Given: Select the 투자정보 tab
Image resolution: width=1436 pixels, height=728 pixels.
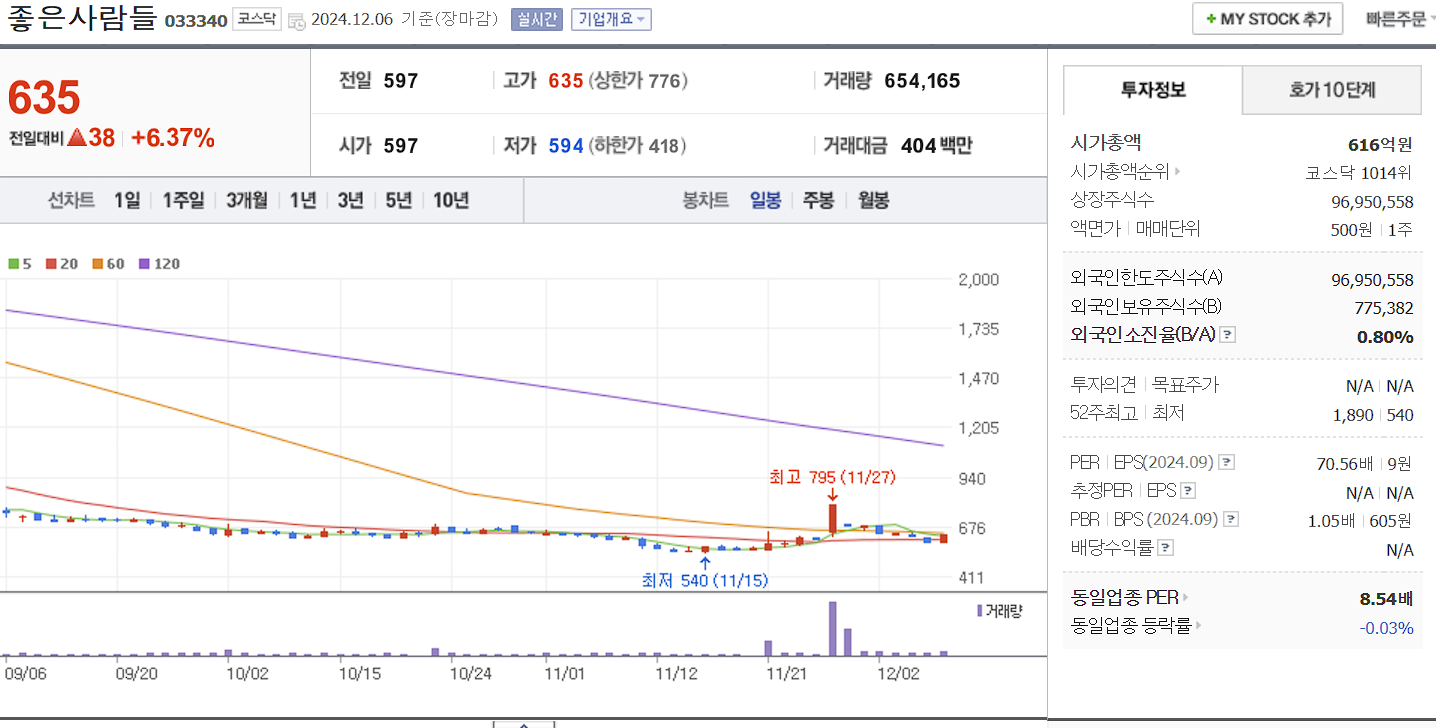Looking at the screenshot, I should point(1151,90).
